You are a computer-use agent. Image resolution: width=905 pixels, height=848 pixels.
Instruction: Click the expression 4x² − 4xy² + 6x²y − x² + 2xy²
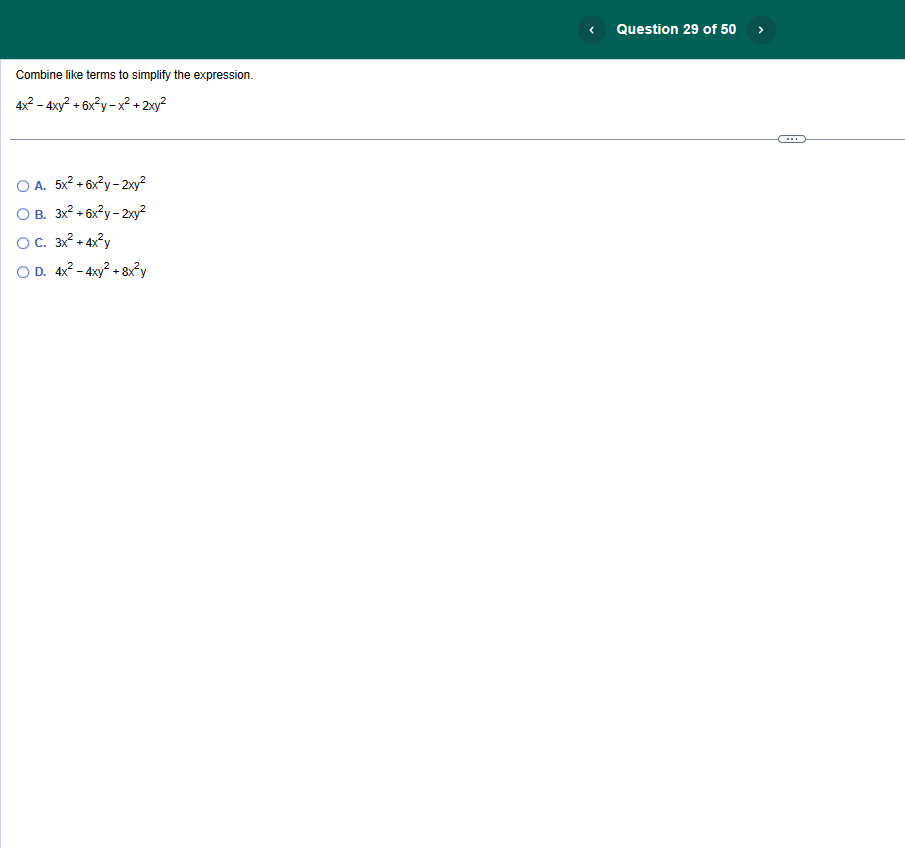point(90,103)
